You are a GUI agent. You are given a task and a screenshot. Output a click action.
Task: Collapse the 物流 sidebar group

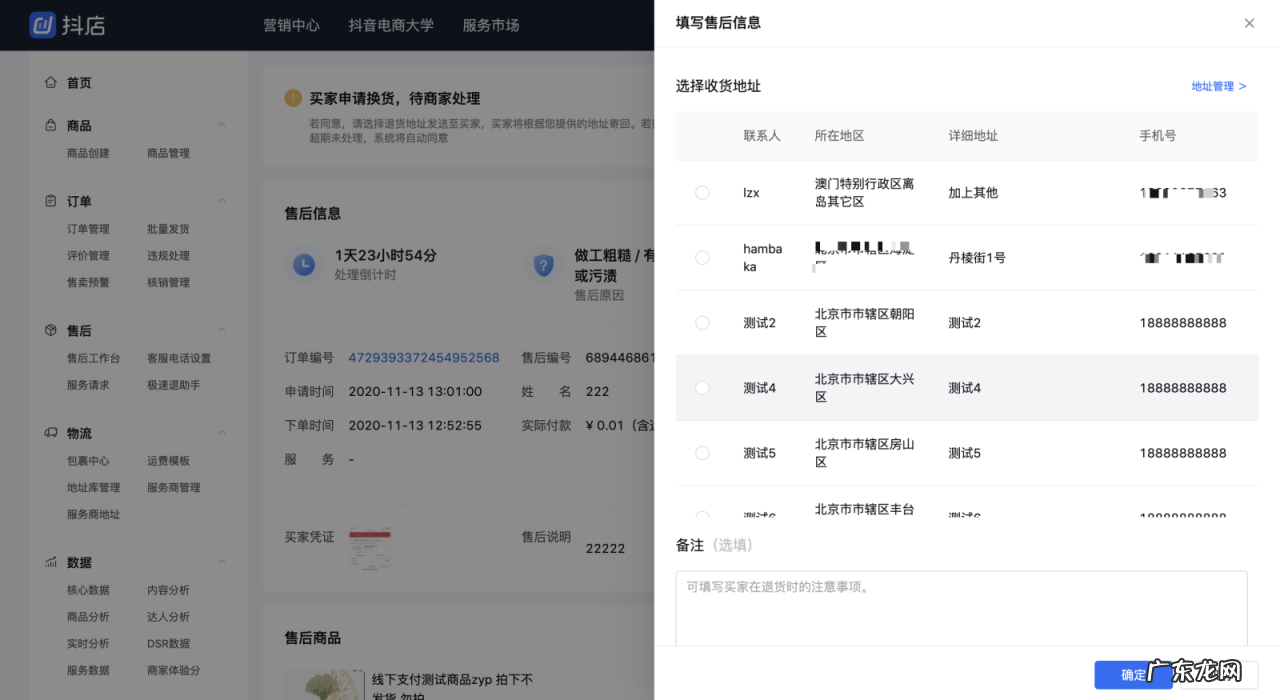(x=222, y=432)
